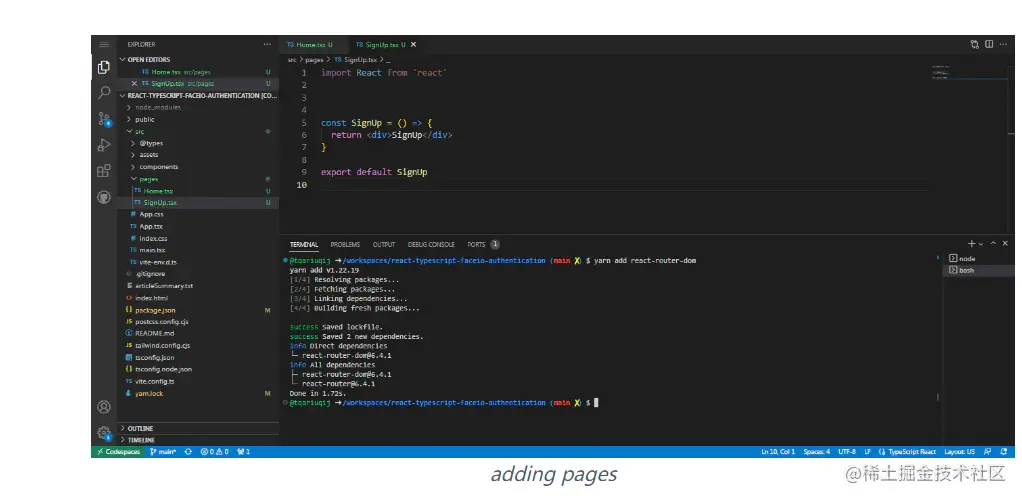Viewport: 1022px width, 500px height.
Task: Collapse the Open Editors section
Action: coord(198,59)
